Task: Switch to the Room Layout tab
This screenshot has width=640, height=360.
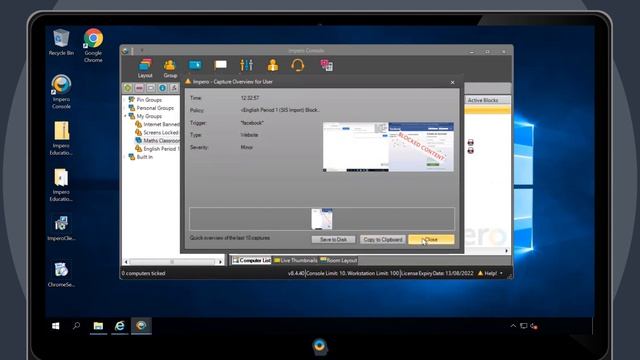Action: (339, 260)
